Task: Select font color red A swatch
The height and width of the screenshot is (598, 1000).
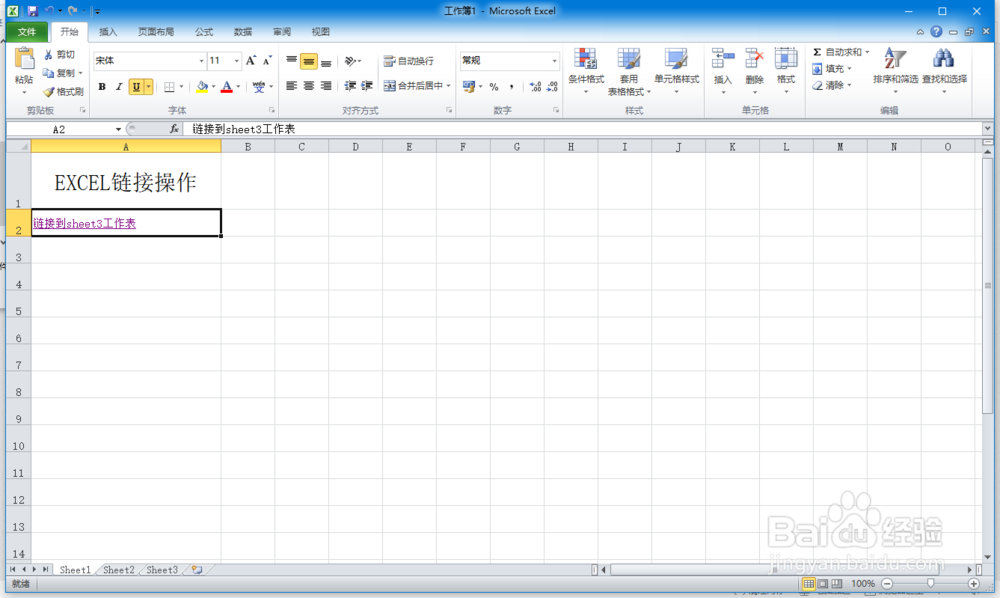Action: 226,87
